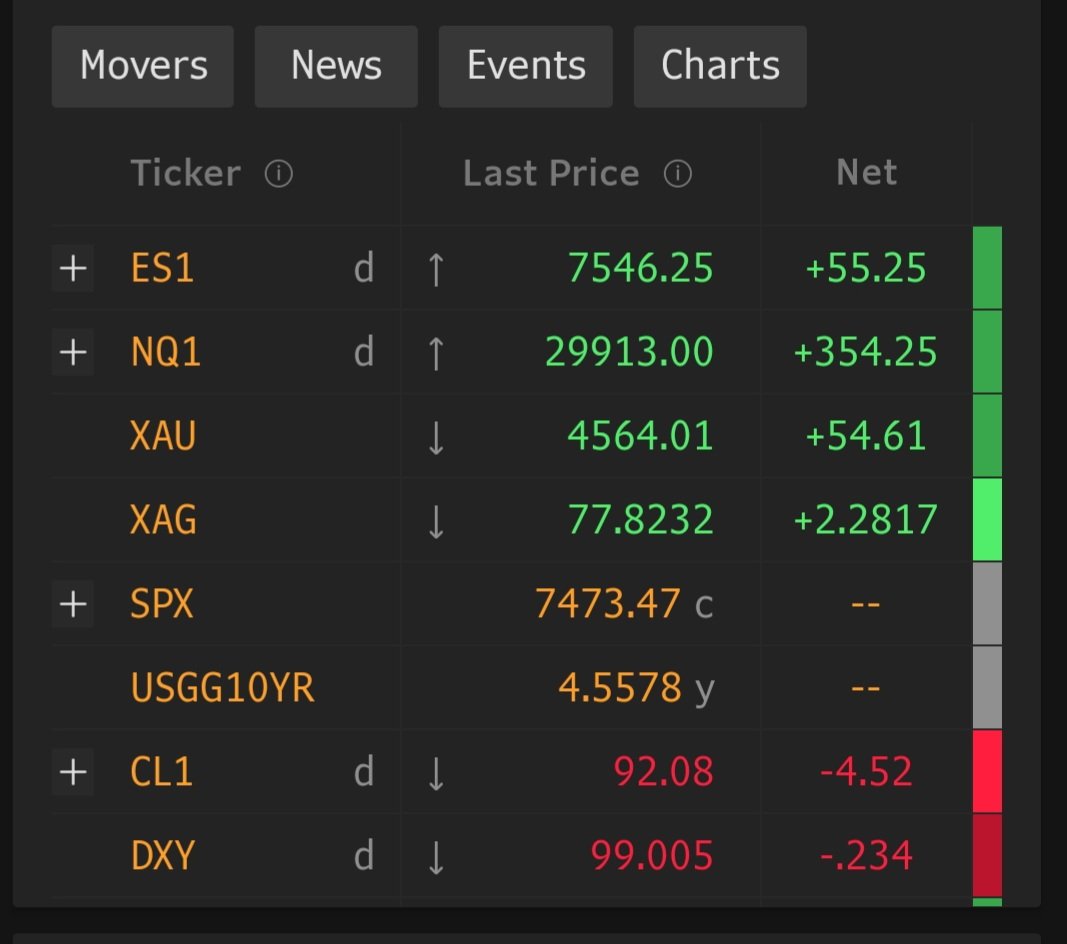The height and width of the screenshot is (944, 1067).
Task: Click the gray bar beside SPX row
Action: [x=987, y=604]
